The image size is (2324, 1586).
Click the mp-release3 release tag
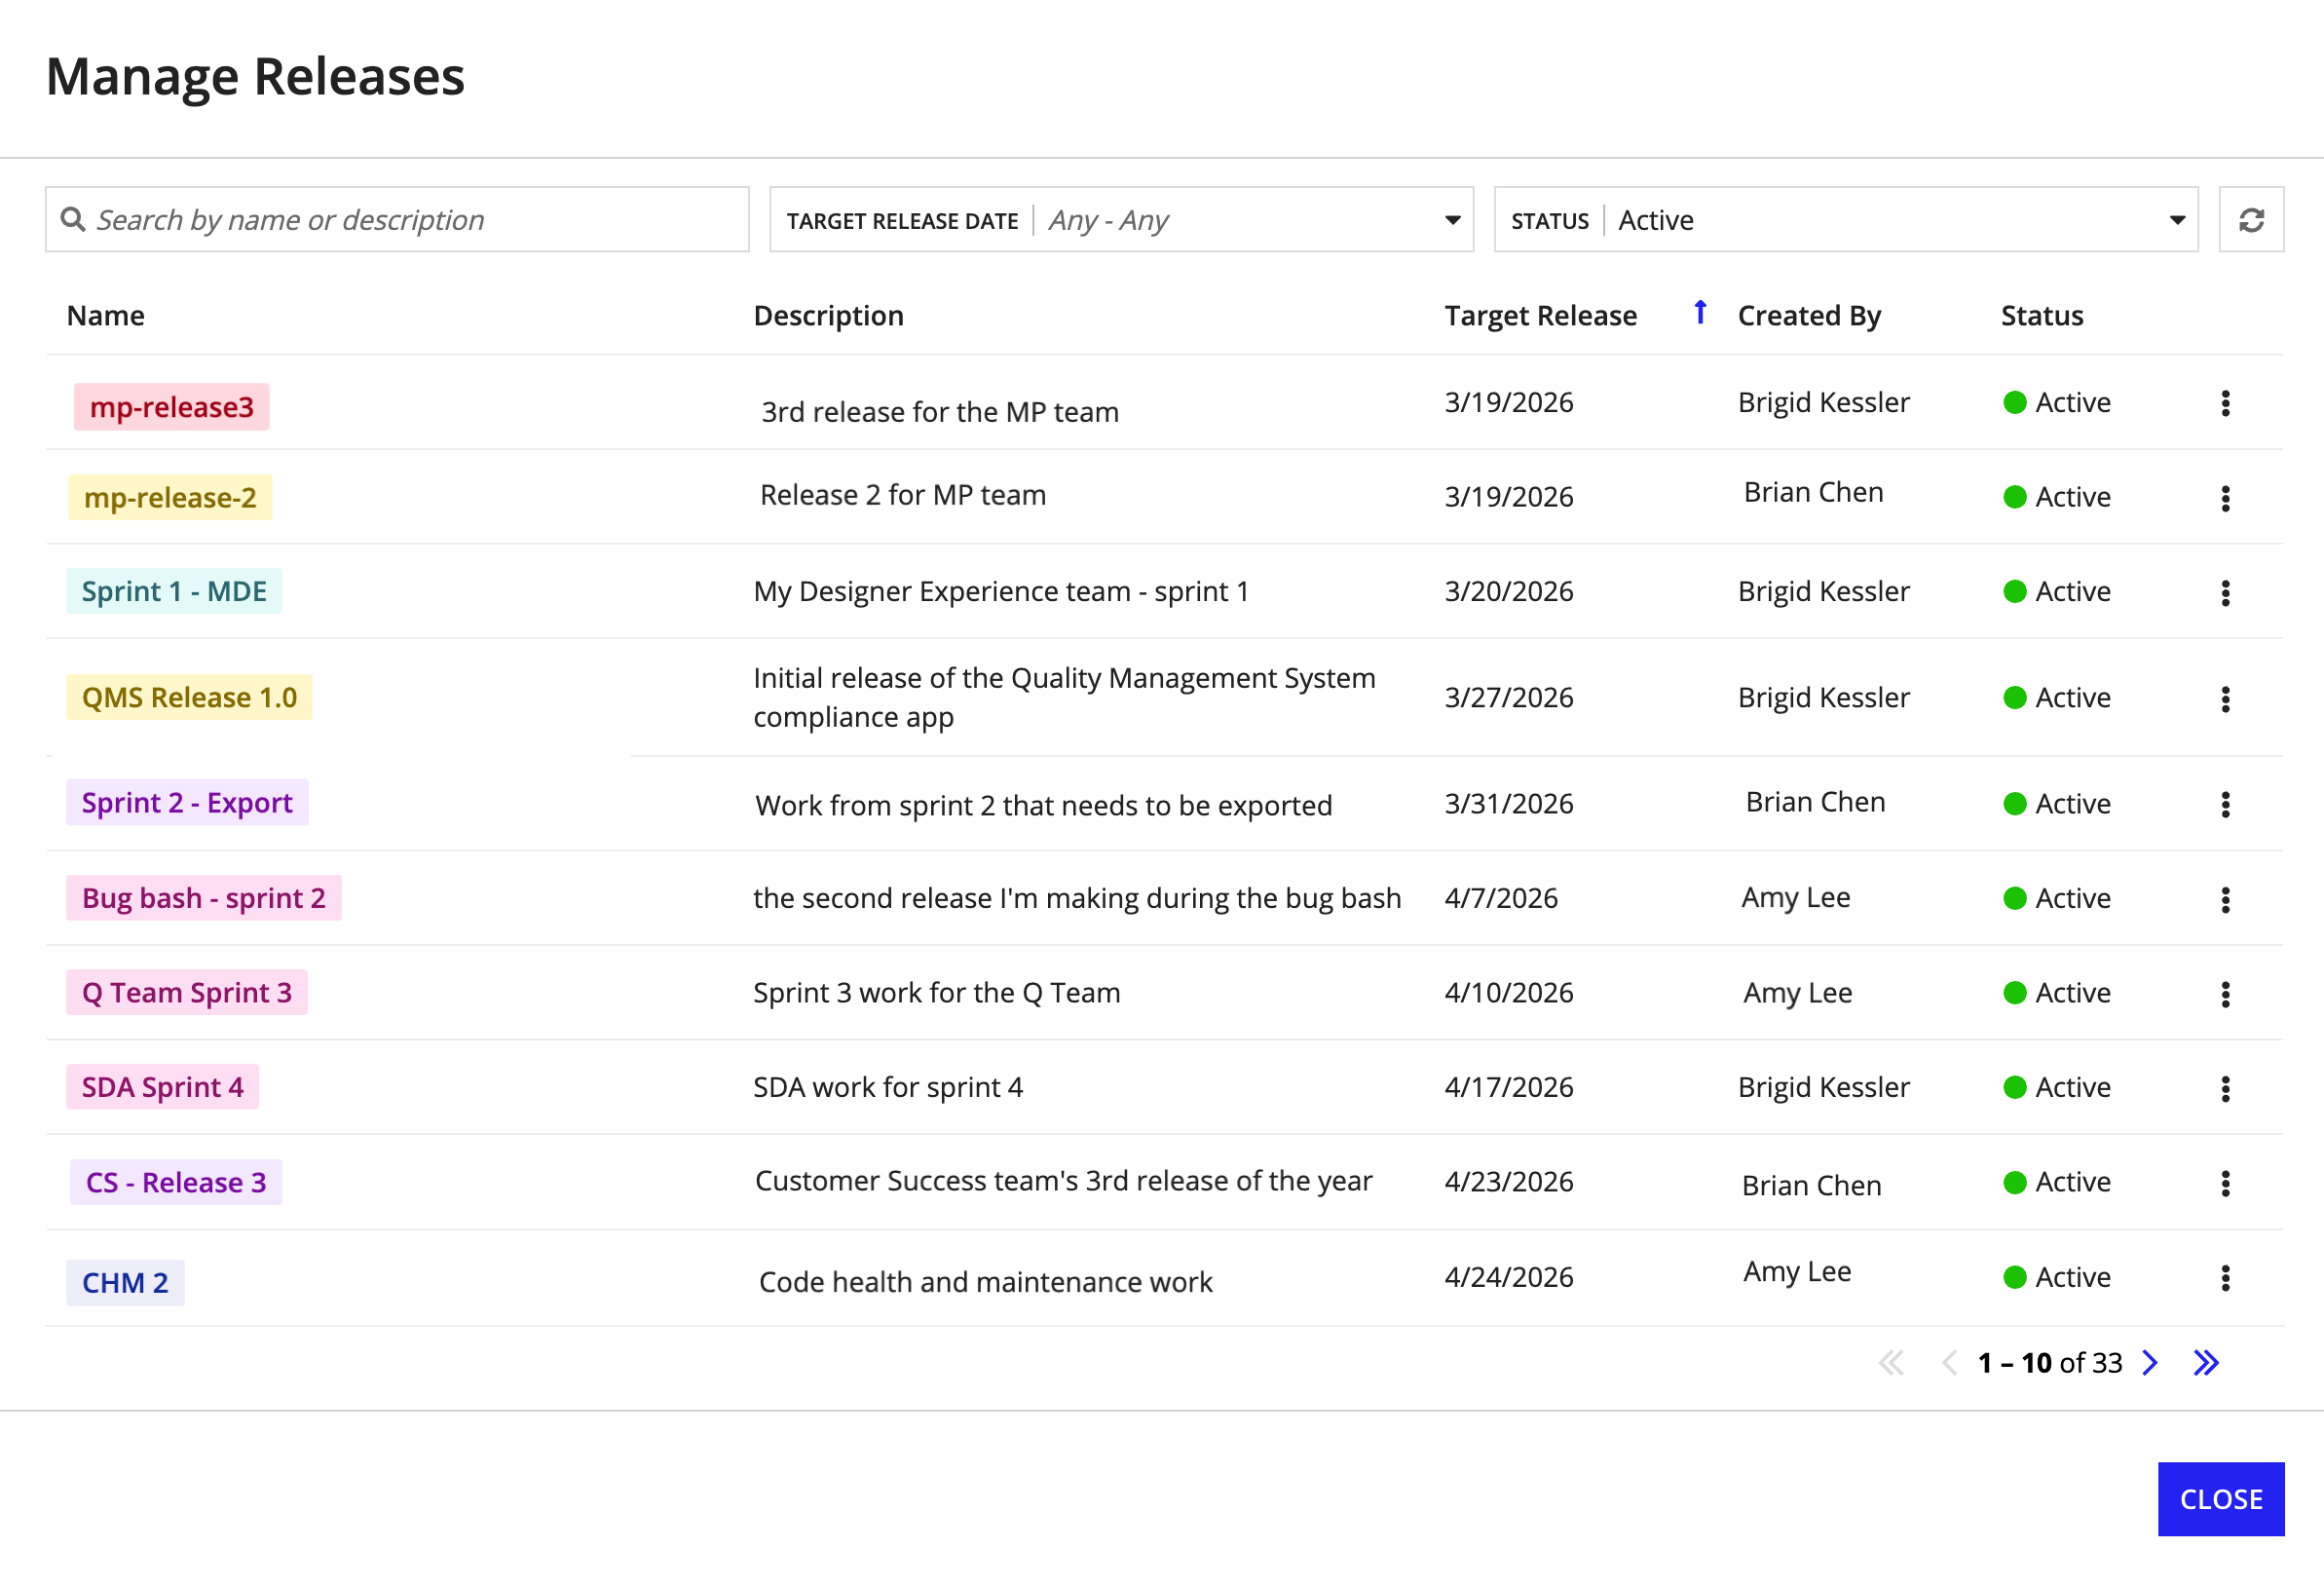click(x=172, y=407)
